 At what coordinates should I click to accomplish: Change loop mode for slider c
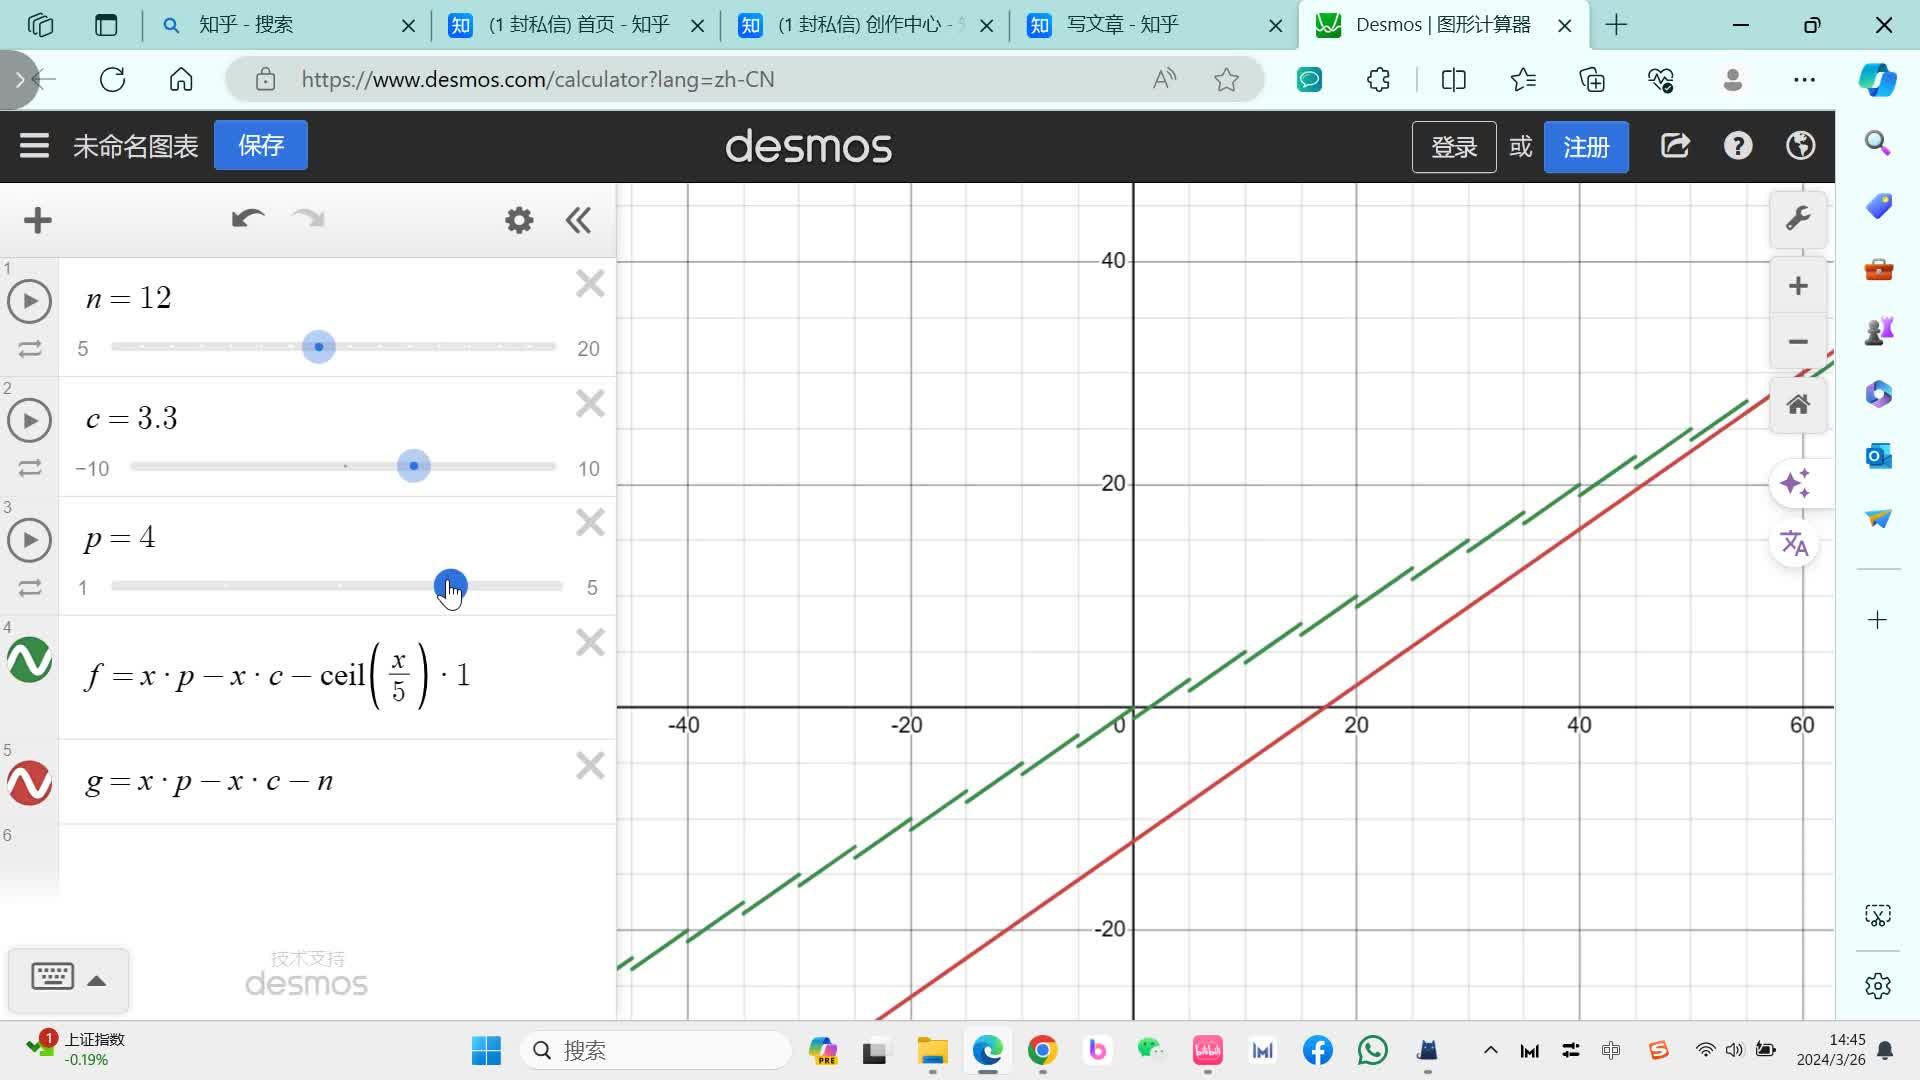(30, 468)
